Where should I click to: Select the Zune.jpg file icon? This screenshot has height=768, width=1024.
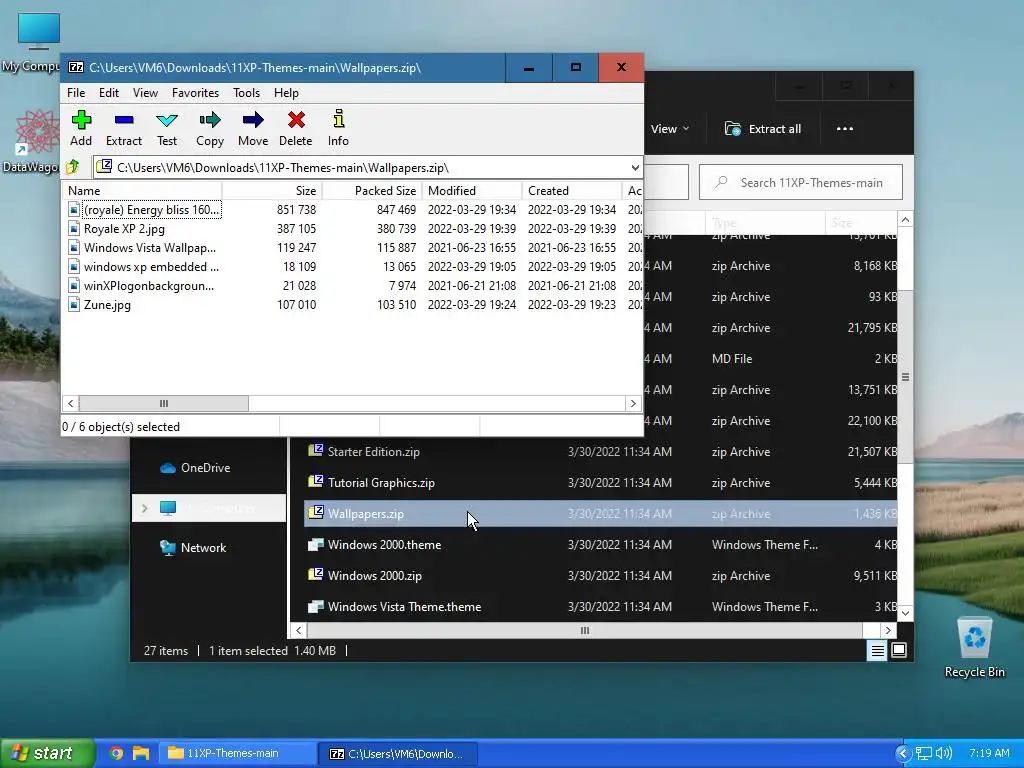point(74,304)
